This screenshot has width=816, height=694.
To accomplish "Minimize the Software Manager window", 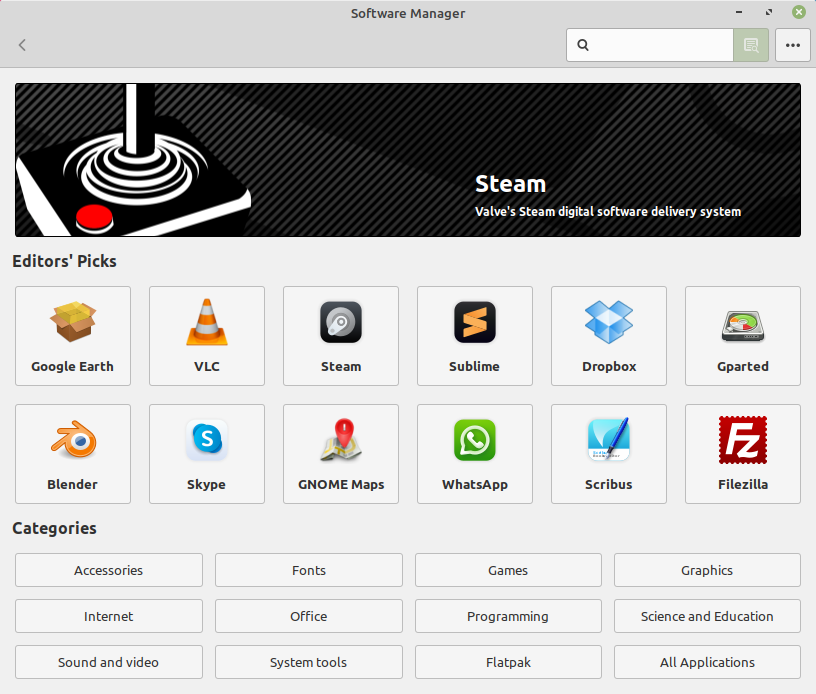I will tap(738, 12).
